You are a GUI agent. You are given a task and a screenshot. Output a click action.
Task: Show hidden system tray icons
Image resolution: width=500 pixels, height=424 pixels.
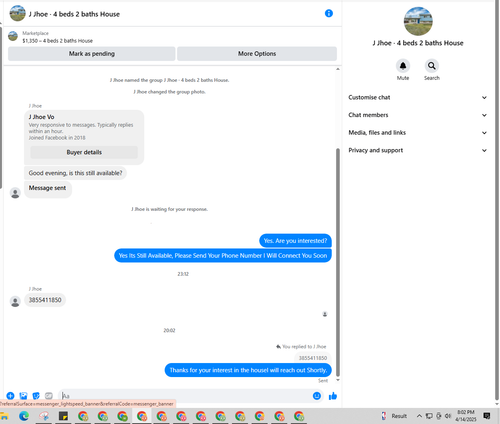coord(419,416)
